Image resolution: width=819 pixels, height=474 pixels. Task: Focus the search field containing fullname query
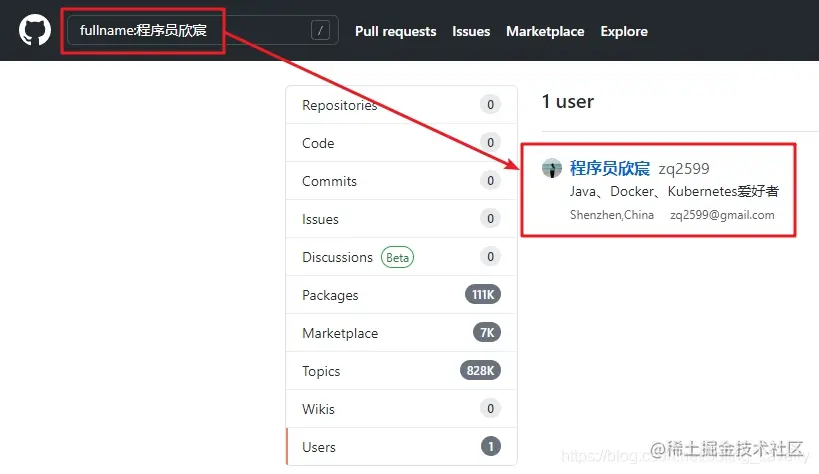pos(203,30)
